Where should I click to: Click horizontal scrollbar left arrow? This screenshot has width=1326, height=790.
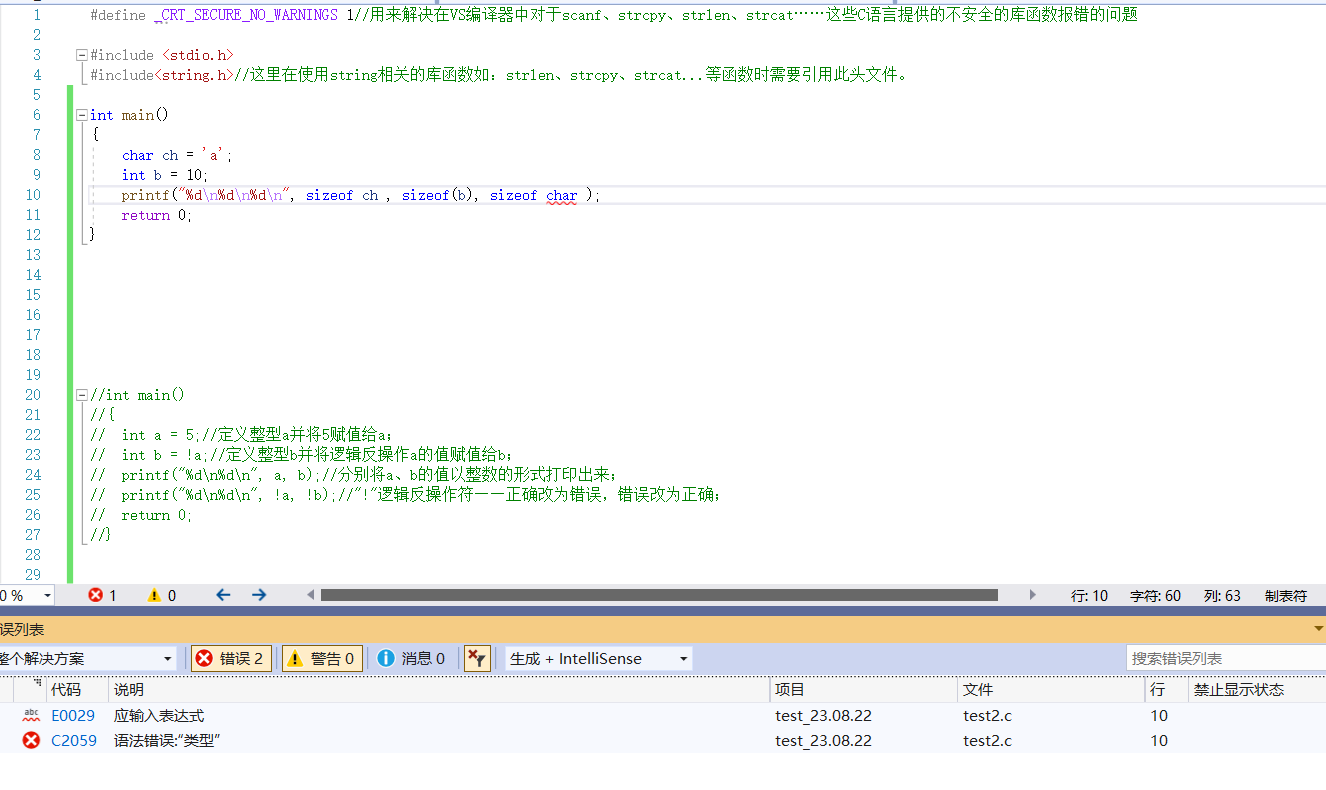point(311,595)
